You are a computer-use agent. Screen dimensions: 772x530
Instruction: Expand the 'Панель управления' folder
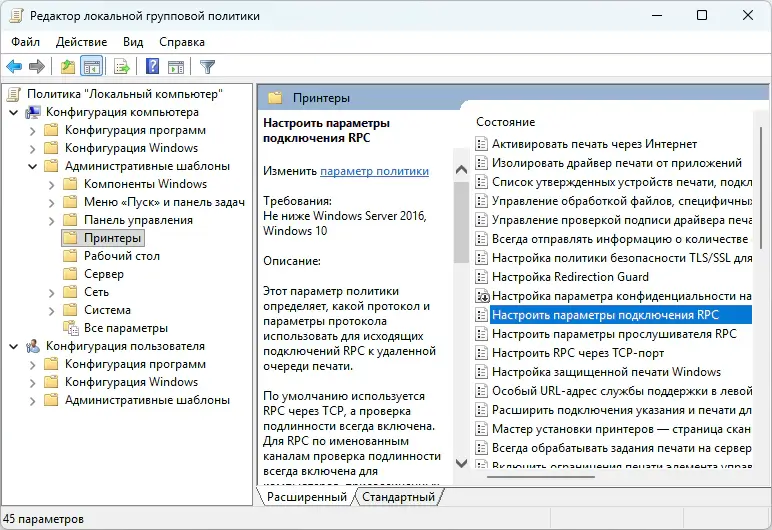[51, 221]
